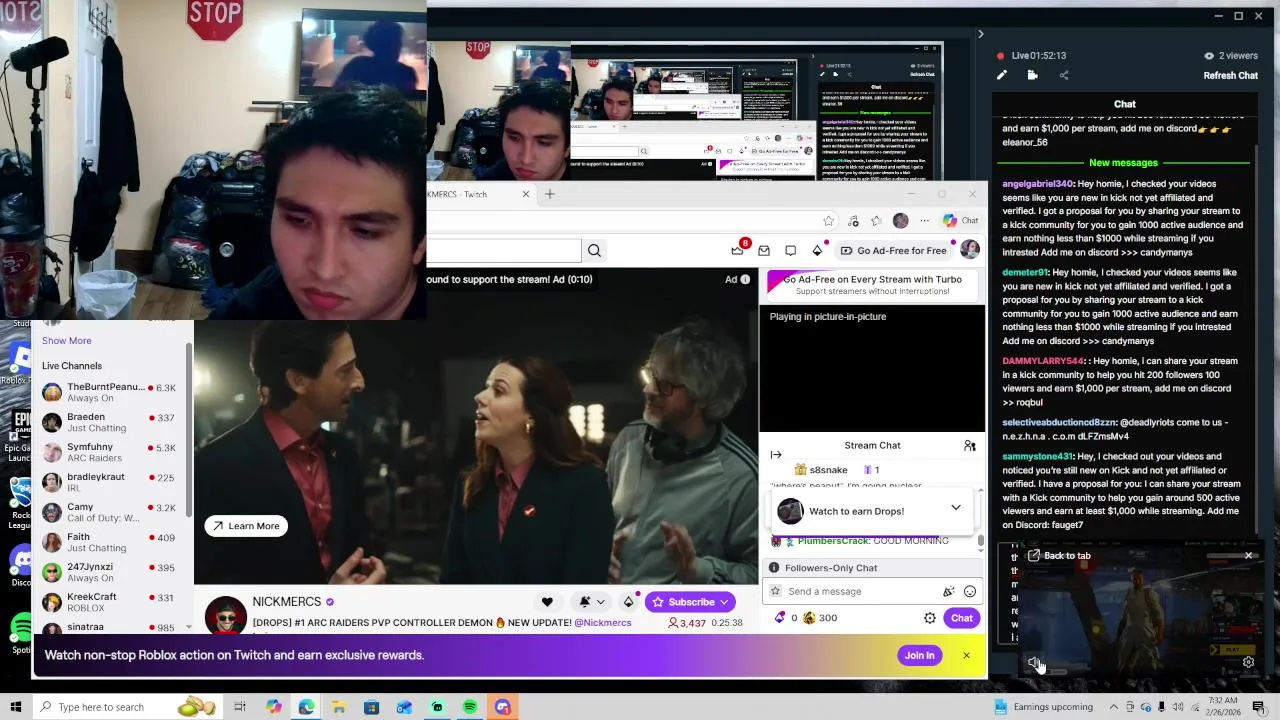Click the Learn More ad button
1280x720 pixels.
tap(246, 526)
